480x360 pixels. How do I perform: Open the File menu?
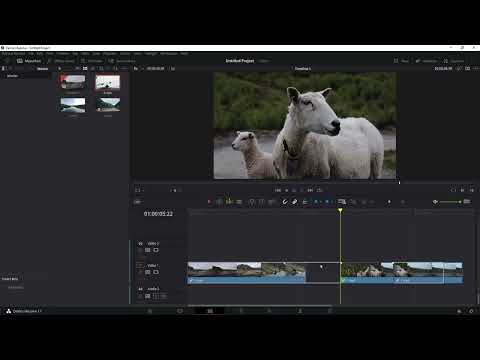point(31,54)
